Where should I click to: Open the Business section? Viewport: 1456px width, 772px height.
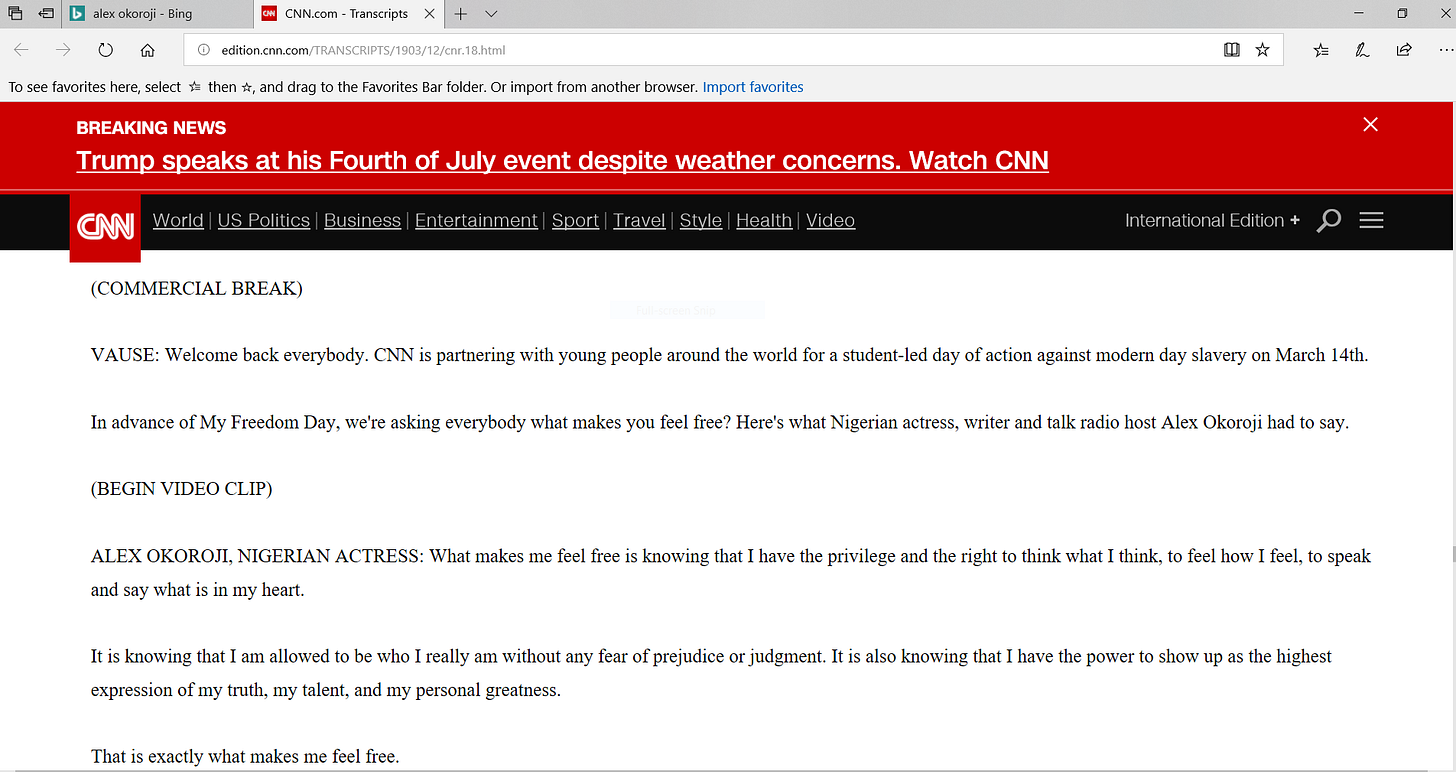[362, 220]
